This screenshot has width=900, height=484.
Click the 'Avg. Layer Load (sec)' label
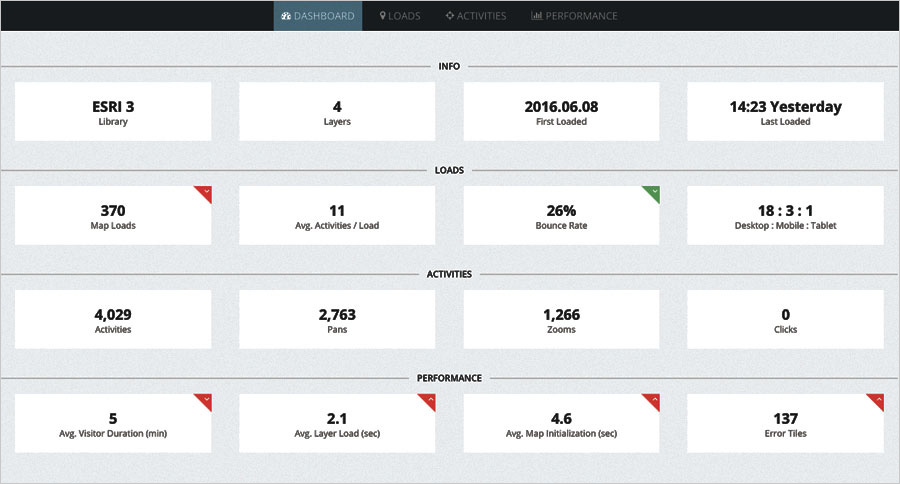pos(337,433)
